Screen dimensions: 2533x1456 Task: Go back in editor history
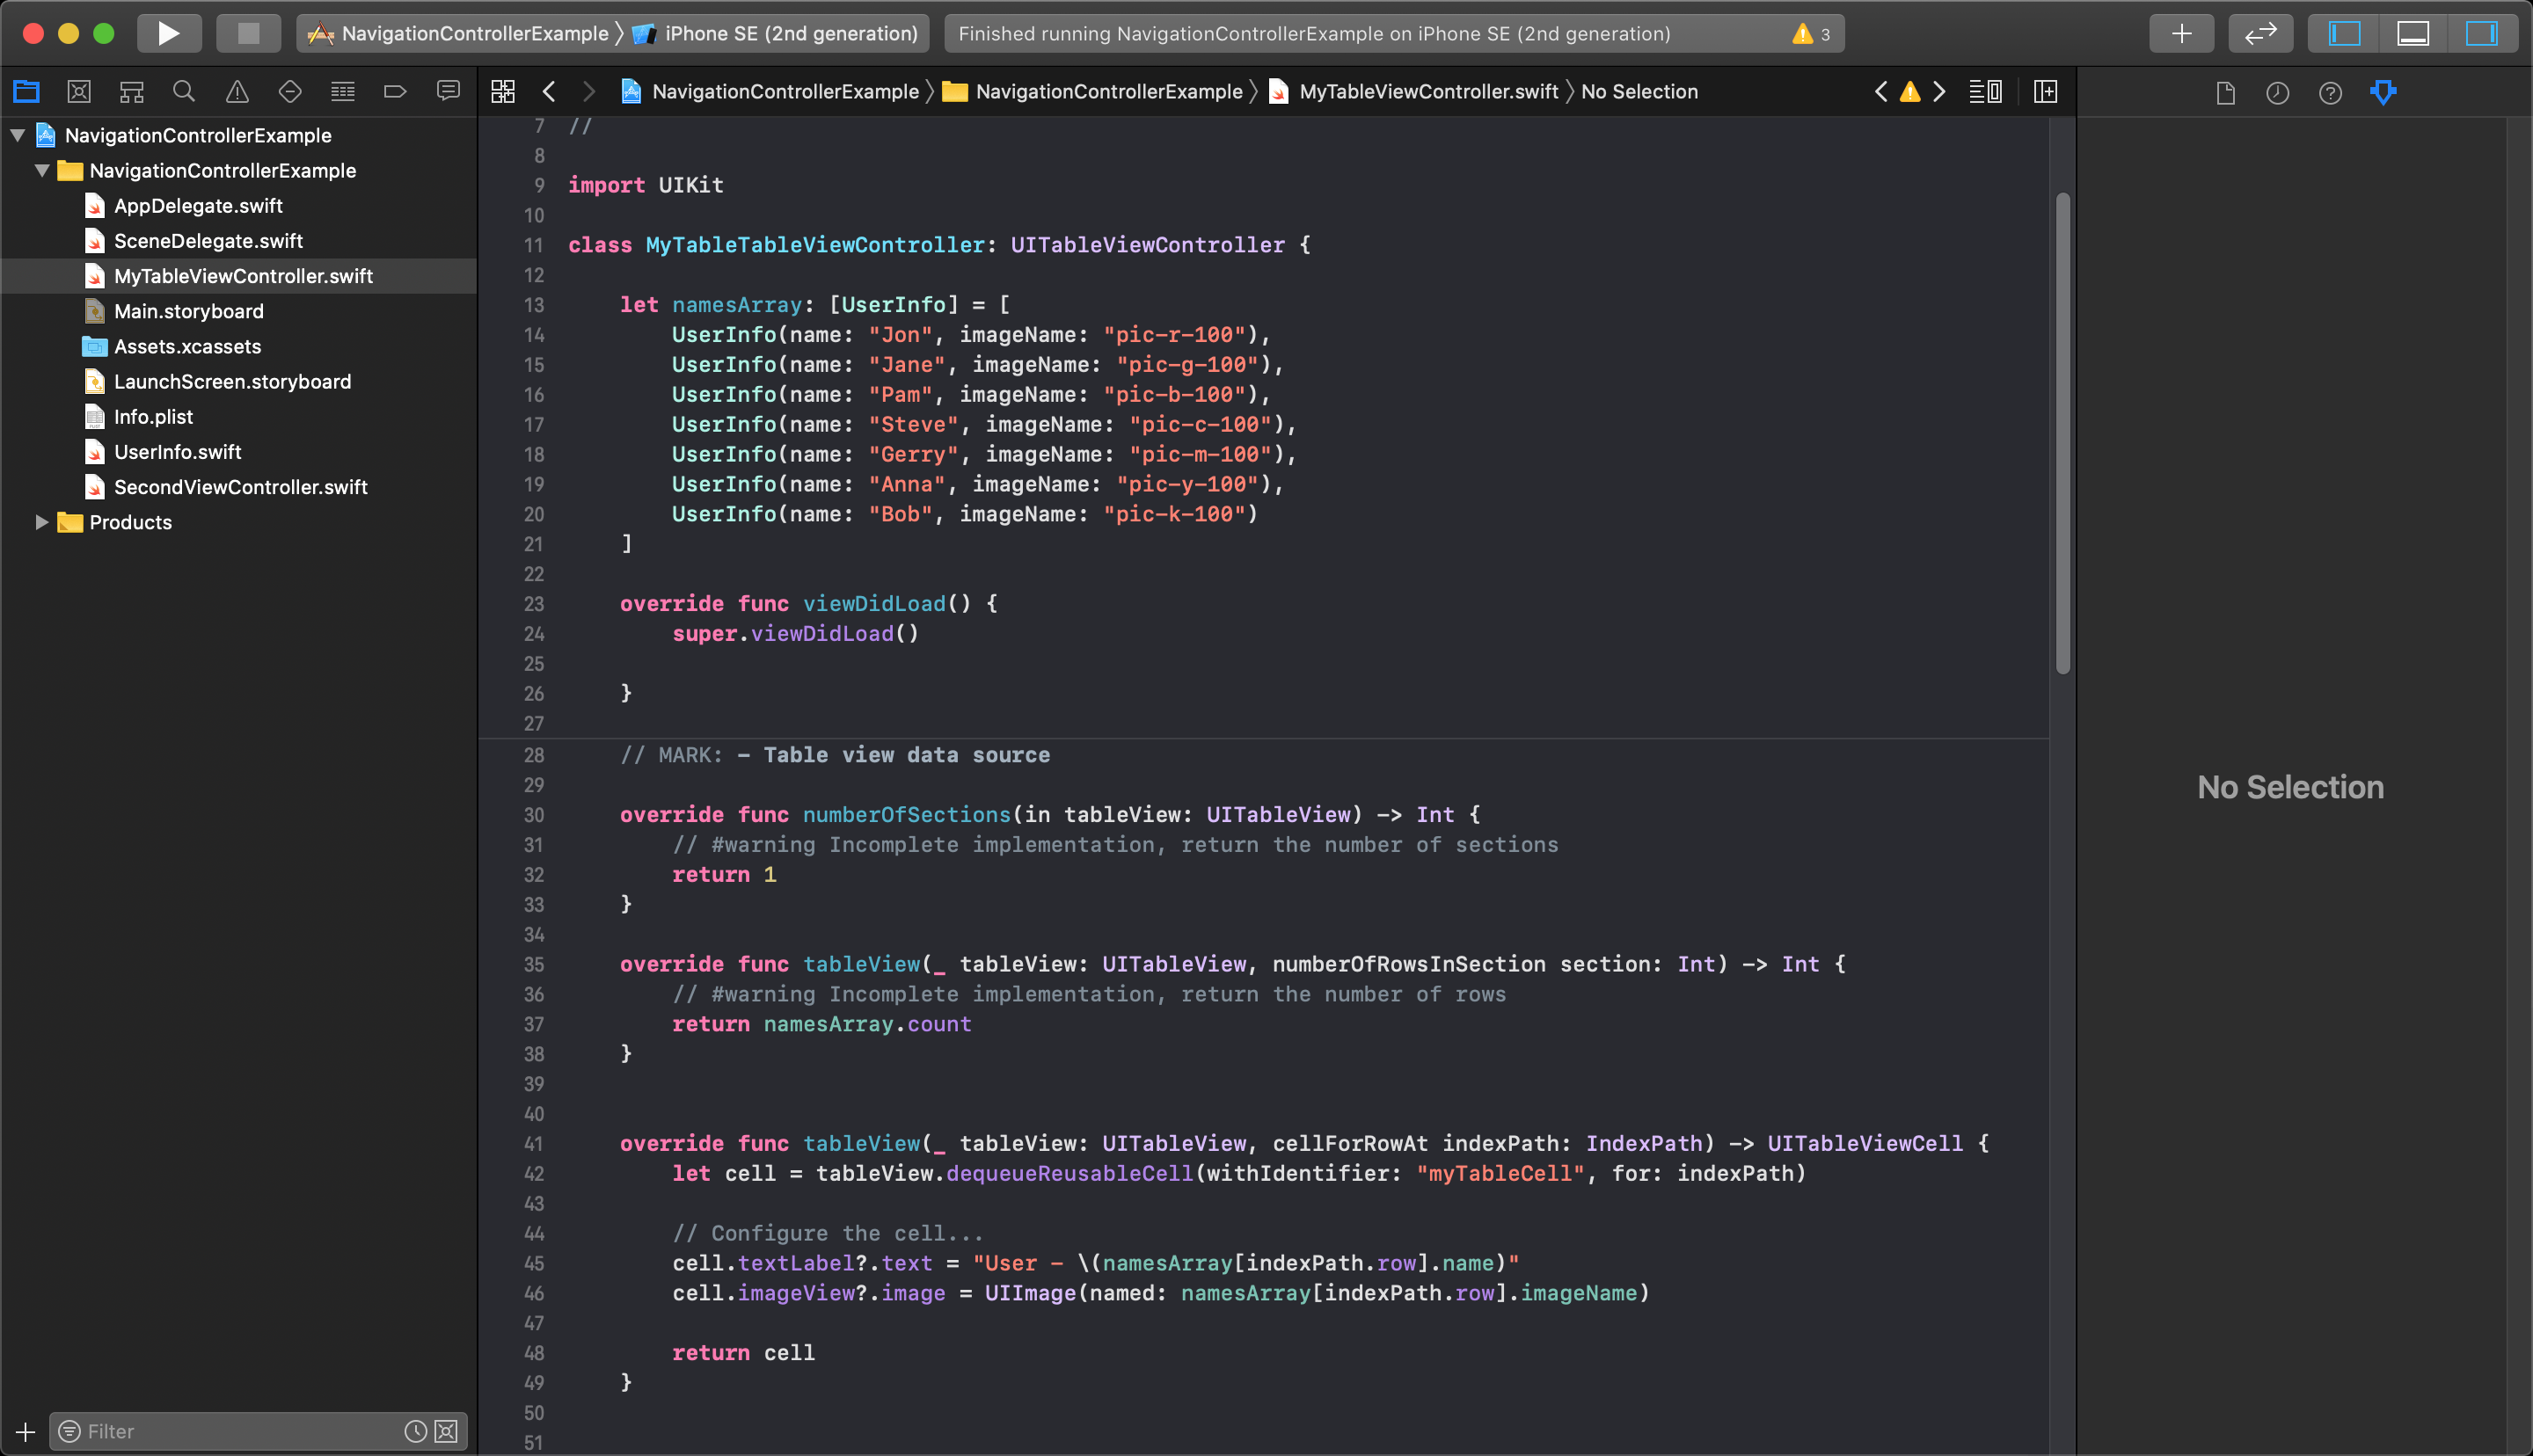point(549,92)
